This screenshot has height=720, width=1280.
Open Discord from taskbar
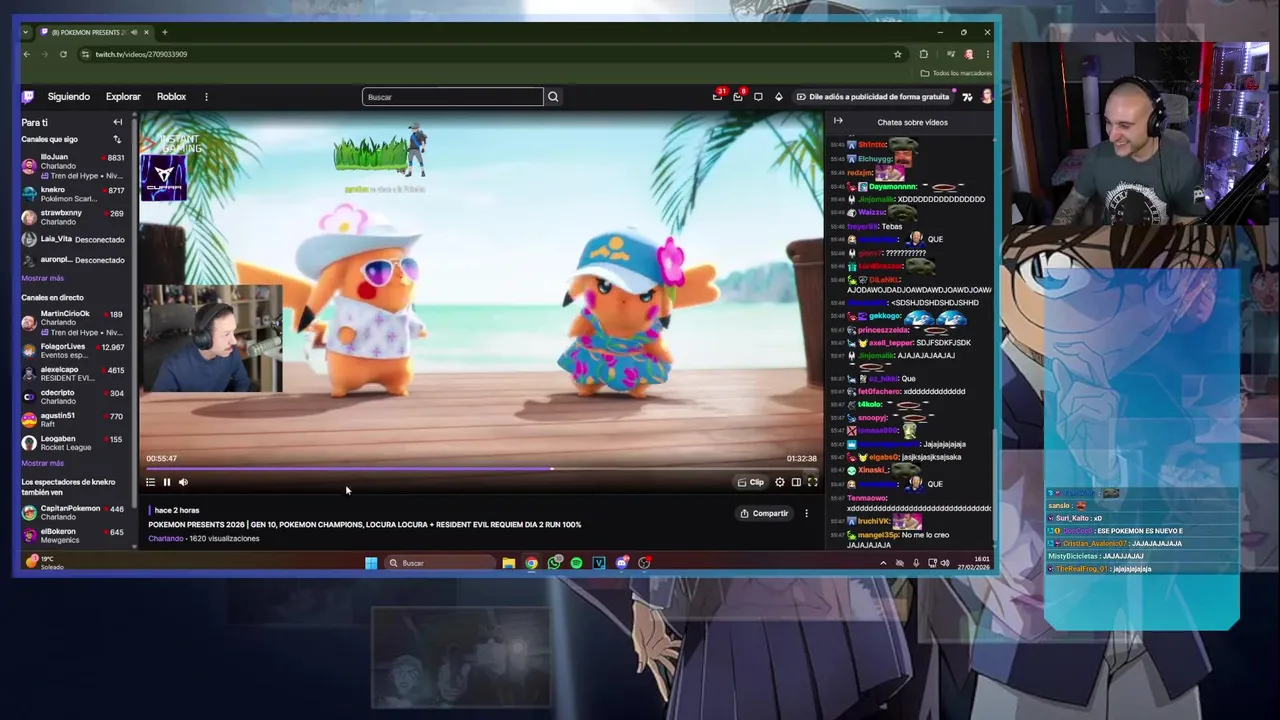click(x=622, y=563)
